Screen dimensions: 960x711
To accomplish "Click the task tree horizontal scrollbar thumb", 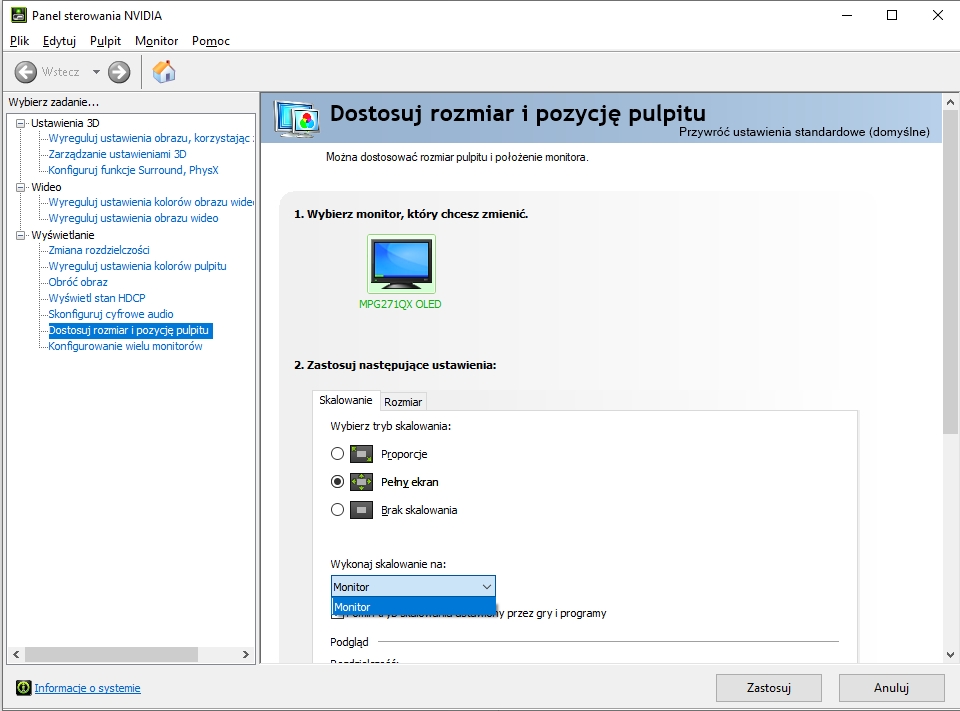I will pos(111,654).
